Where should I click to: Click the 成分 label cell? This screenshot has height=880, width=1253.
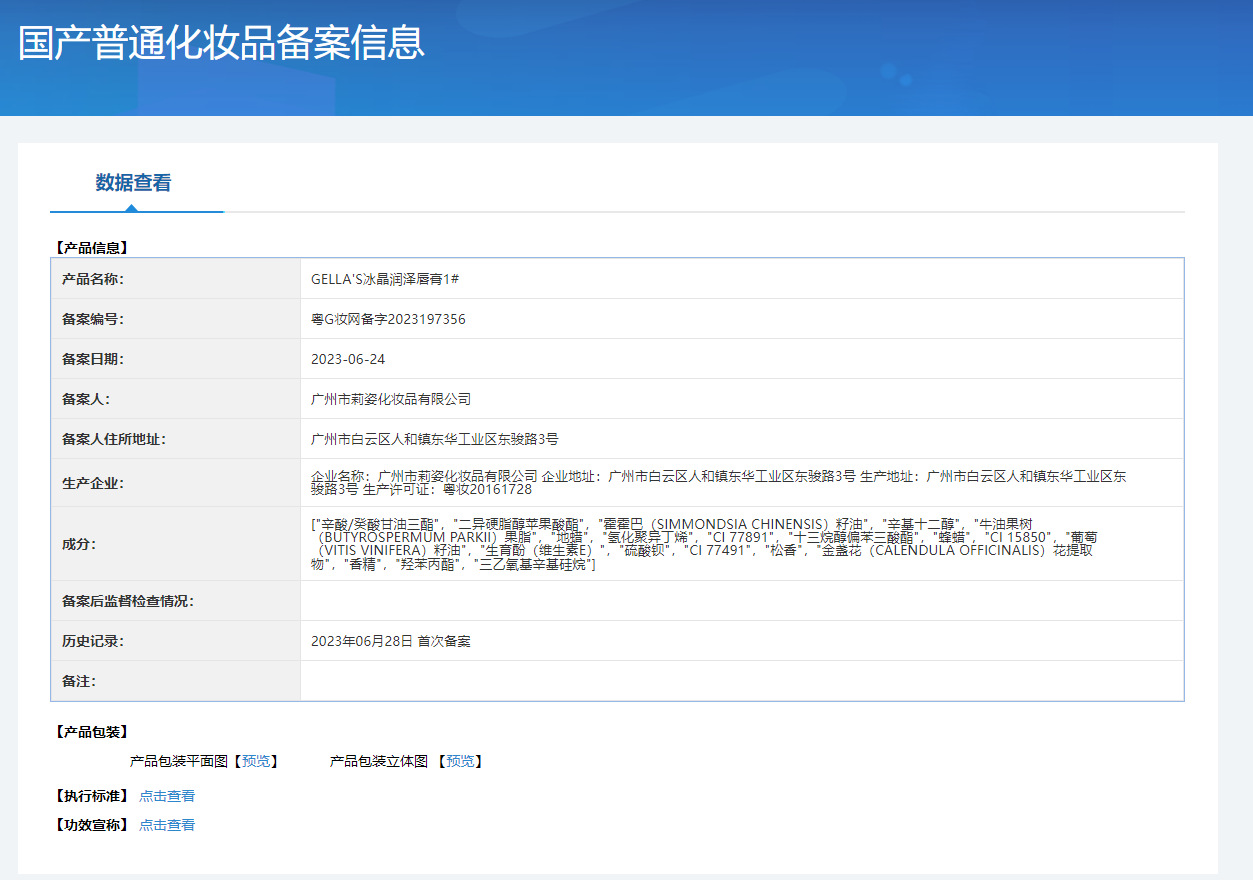tap(79, 544)
